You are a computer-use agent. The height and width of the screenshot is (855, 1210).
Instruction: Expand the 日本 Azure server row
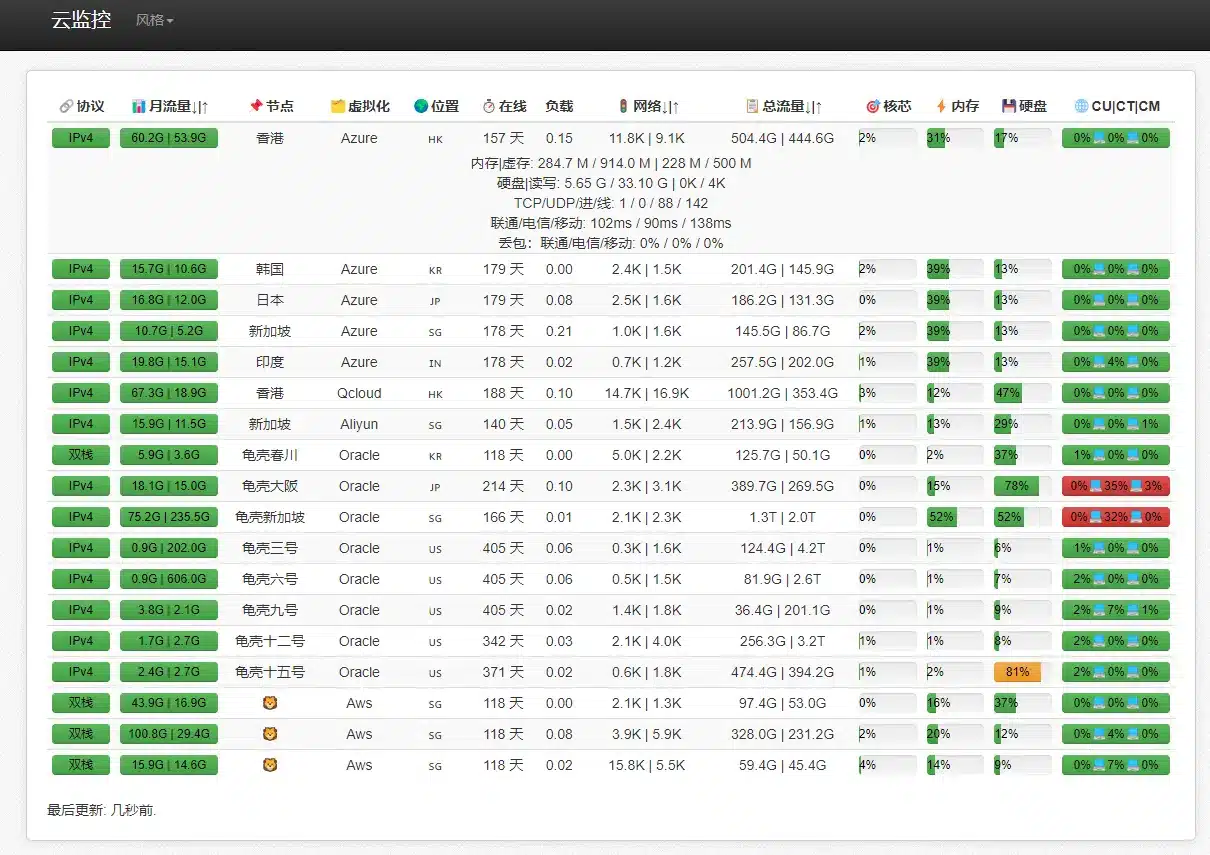click(610, 300)
